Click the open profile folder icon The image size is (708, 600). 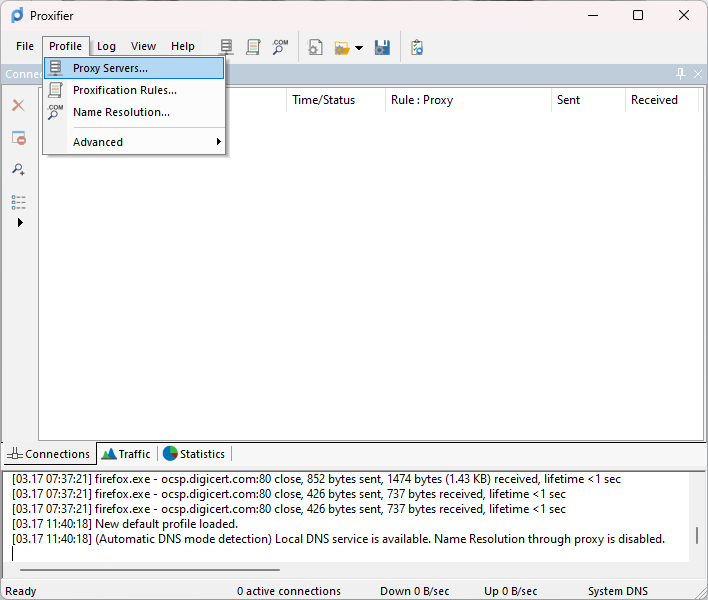(342, 47)
